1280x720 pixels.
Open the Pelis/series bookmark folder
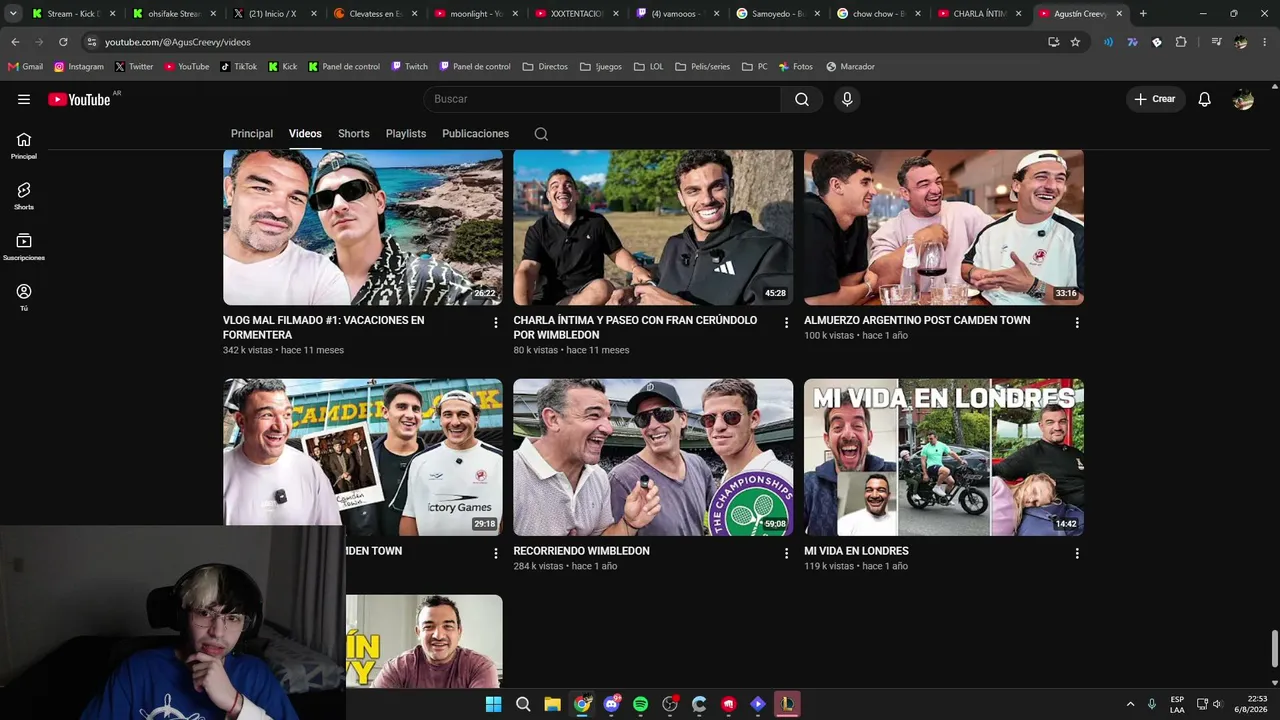[702, 67]
